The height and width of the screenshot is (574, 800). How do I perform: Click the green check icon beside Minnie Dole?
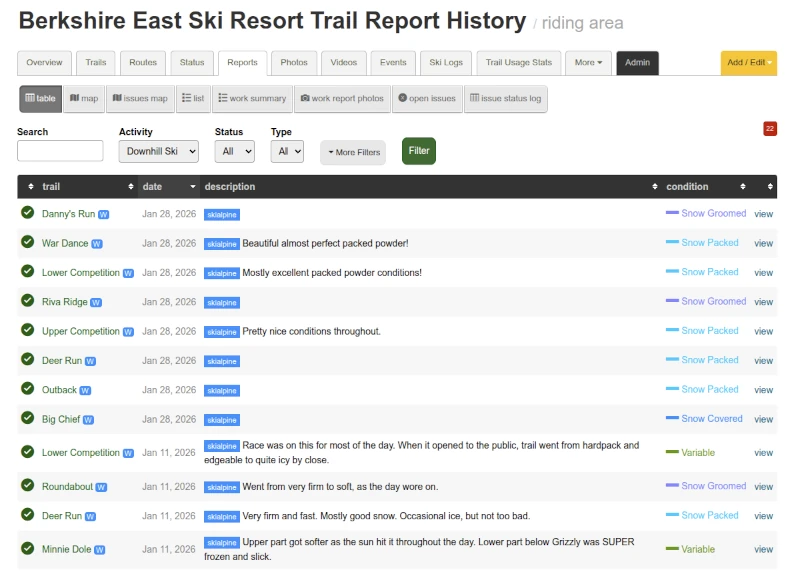[28, 548]
